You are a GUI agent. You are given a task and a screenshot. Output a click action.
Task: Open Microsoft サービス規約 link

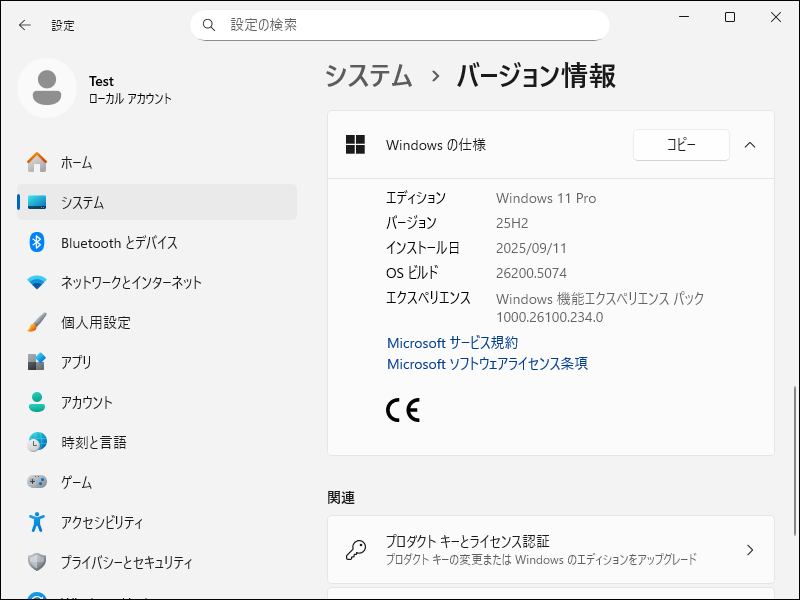[x=452, y=343]
